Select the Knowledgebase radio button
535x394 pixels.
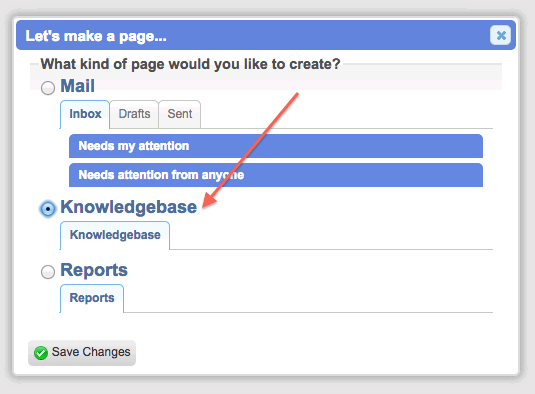[x=48, y=208]
